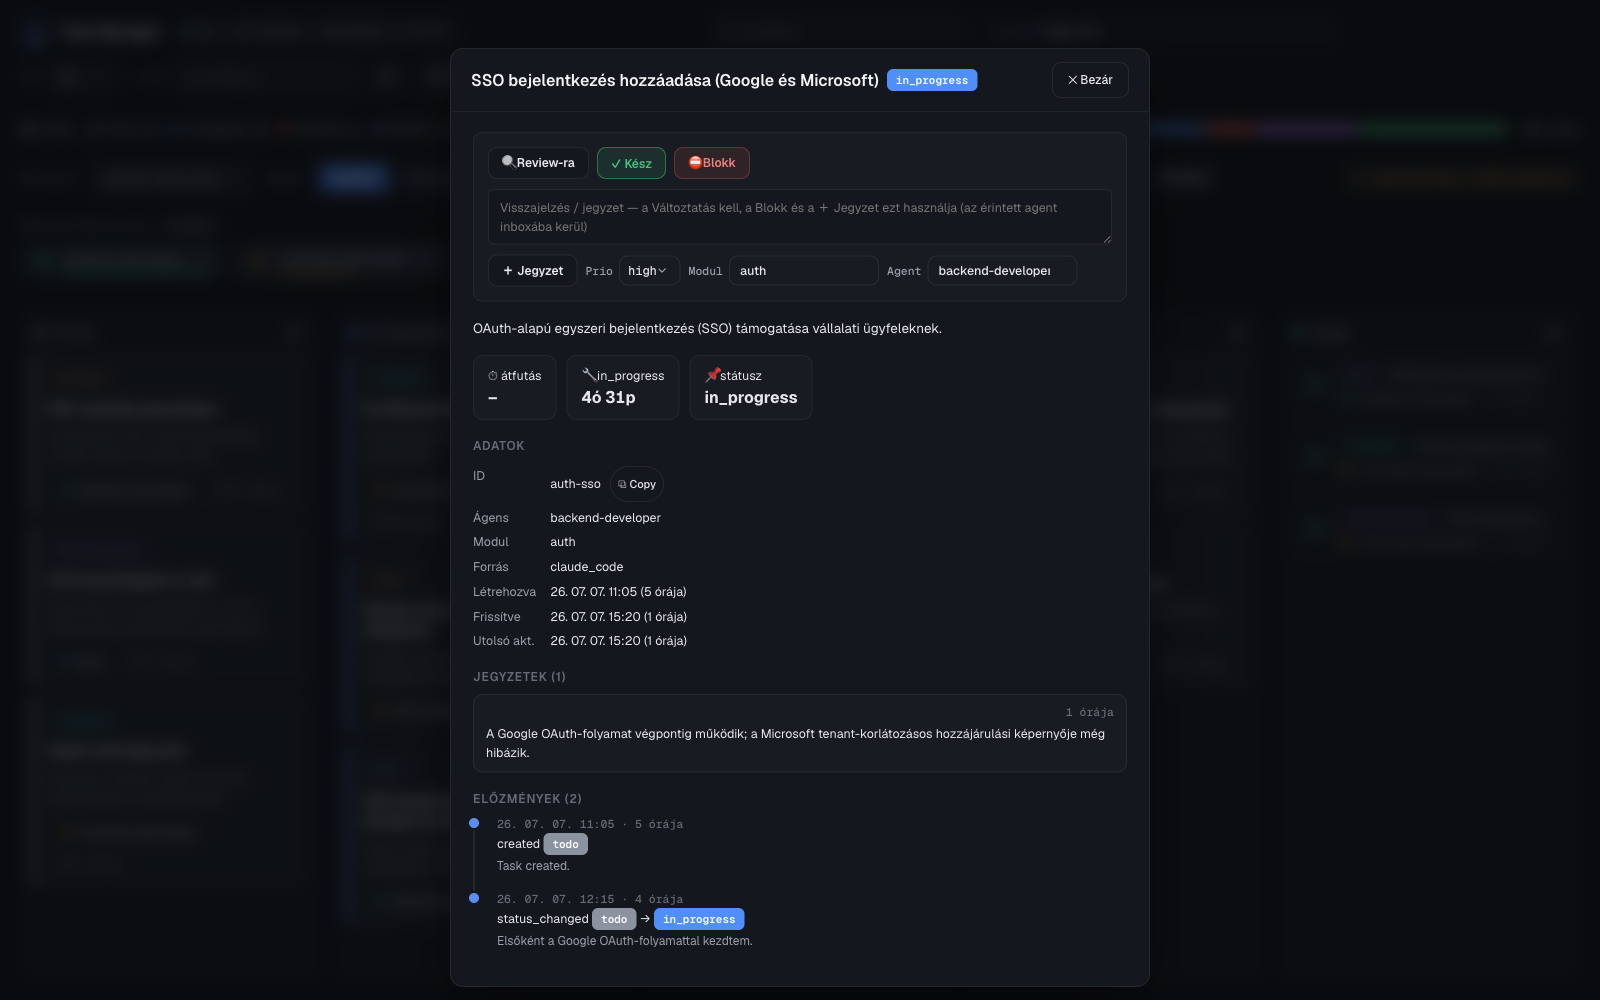Screen dimensions: 1600x1000
Task: Mark task done with Kész button
Action: click(x=631, y=163)
